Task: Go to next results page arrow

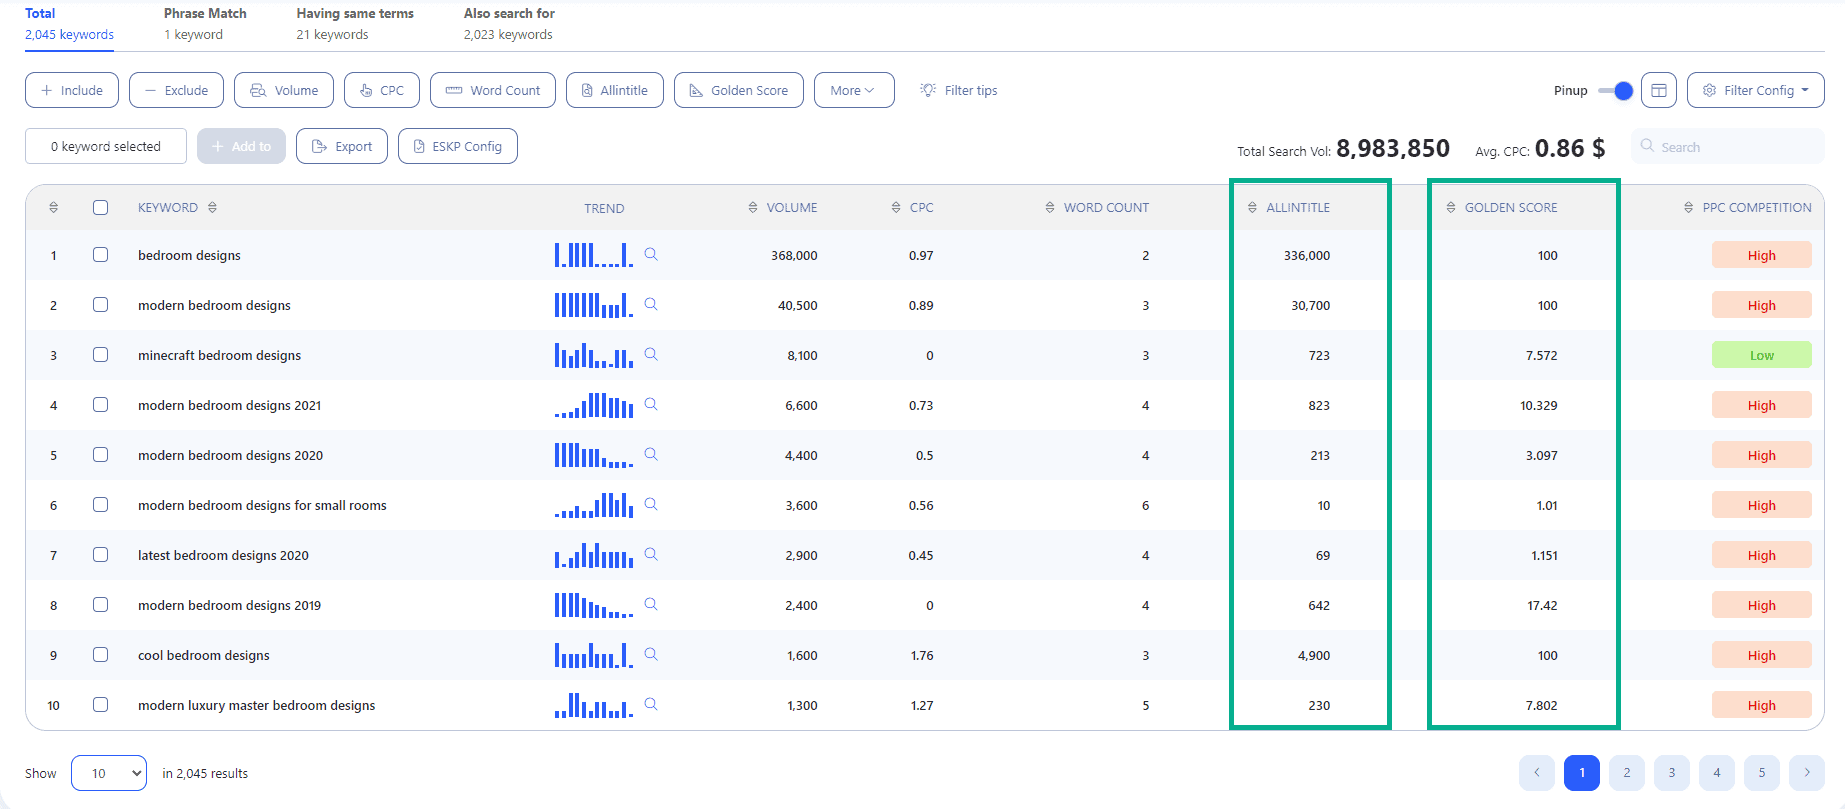Action: 1807,773
